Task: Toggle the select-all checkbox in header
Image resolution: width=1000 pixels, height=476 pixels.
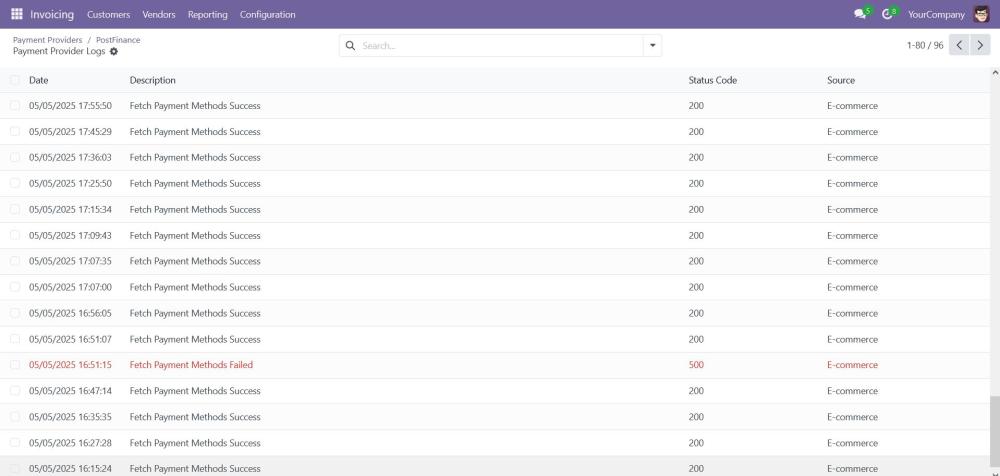Action: click(15, 80)
